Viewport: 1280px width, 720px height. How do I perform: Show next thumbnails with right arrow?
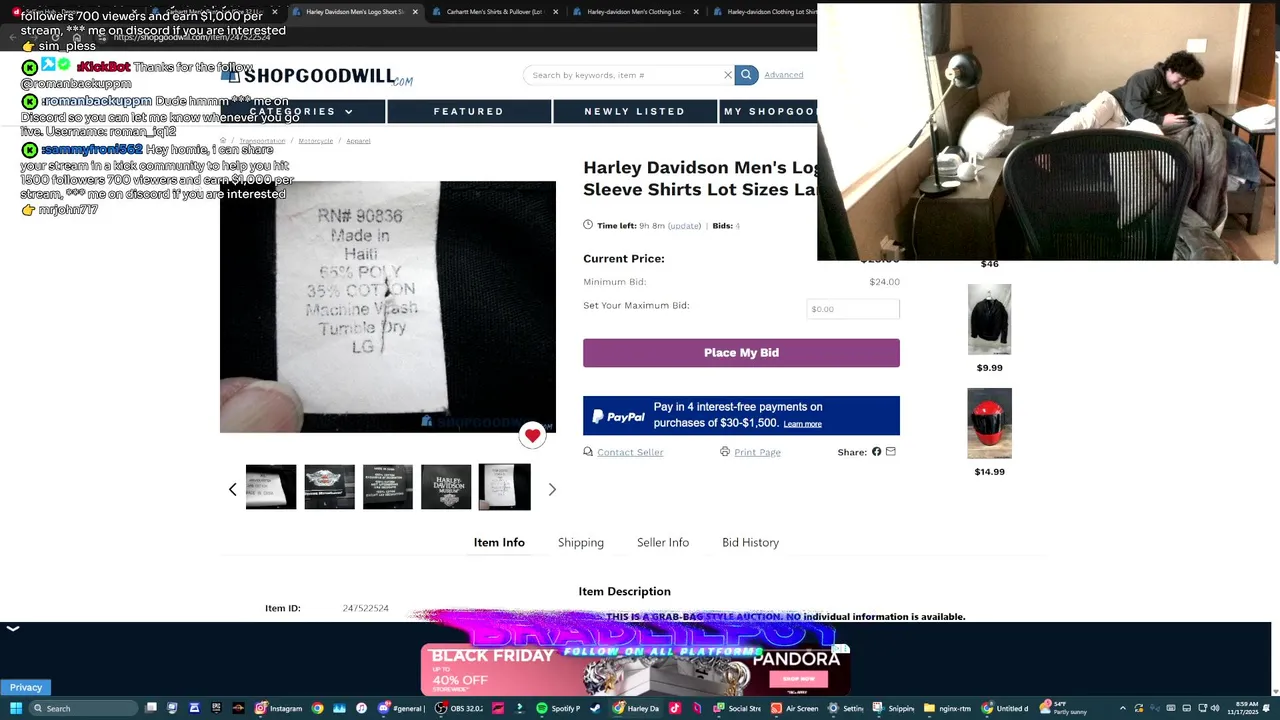pyautogui.click(x=552, y=489)
